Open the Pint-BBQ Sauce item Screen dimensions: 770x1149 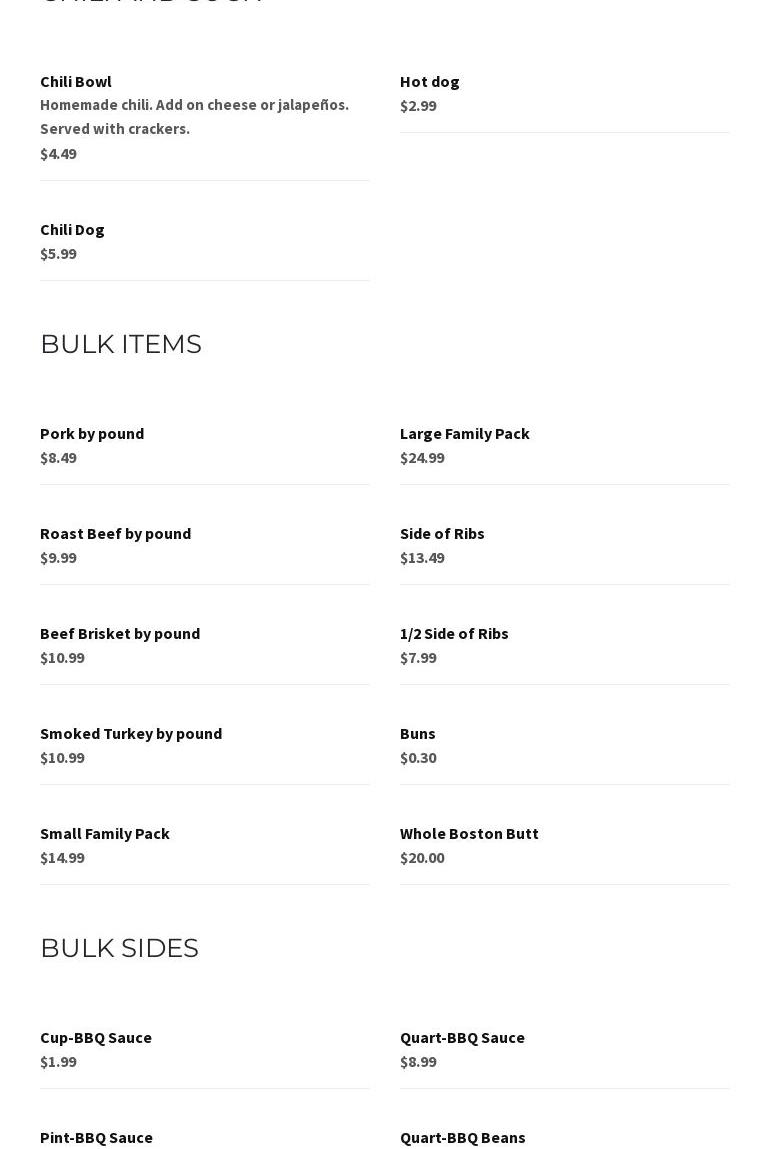[96, 1137]
